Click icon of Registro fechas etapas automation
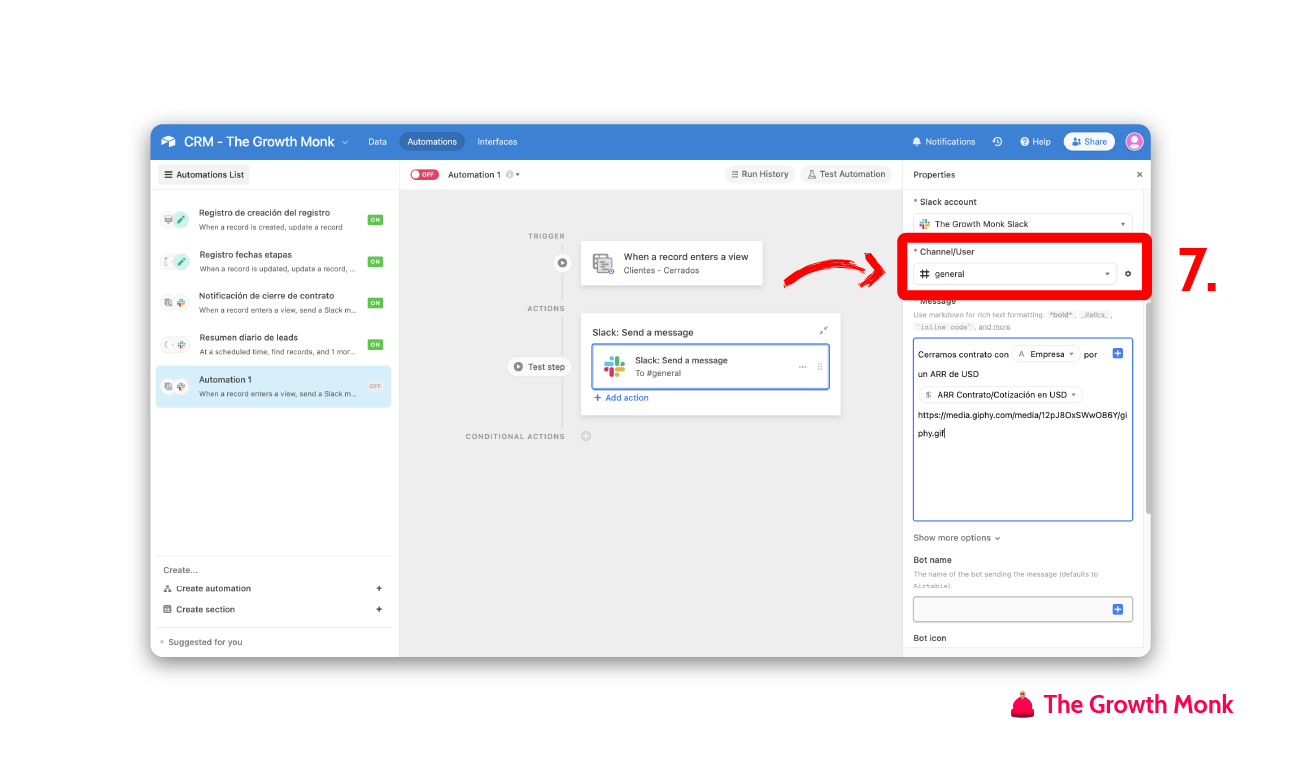The height and width of the screenshot is (781, 1301). pyautogui.click(x=176, y=262)
